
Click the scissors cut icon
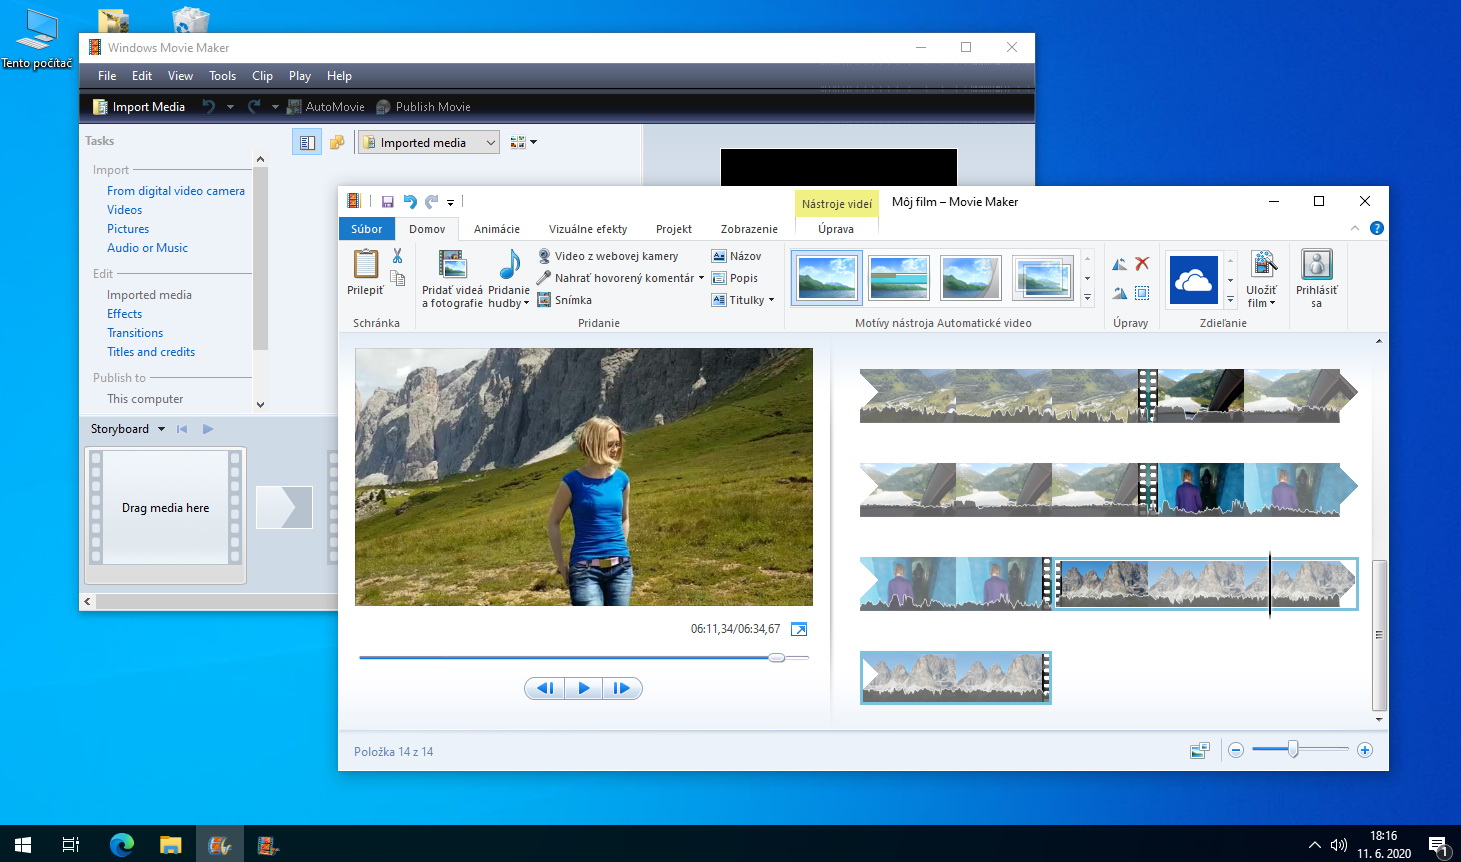[398, 256]
